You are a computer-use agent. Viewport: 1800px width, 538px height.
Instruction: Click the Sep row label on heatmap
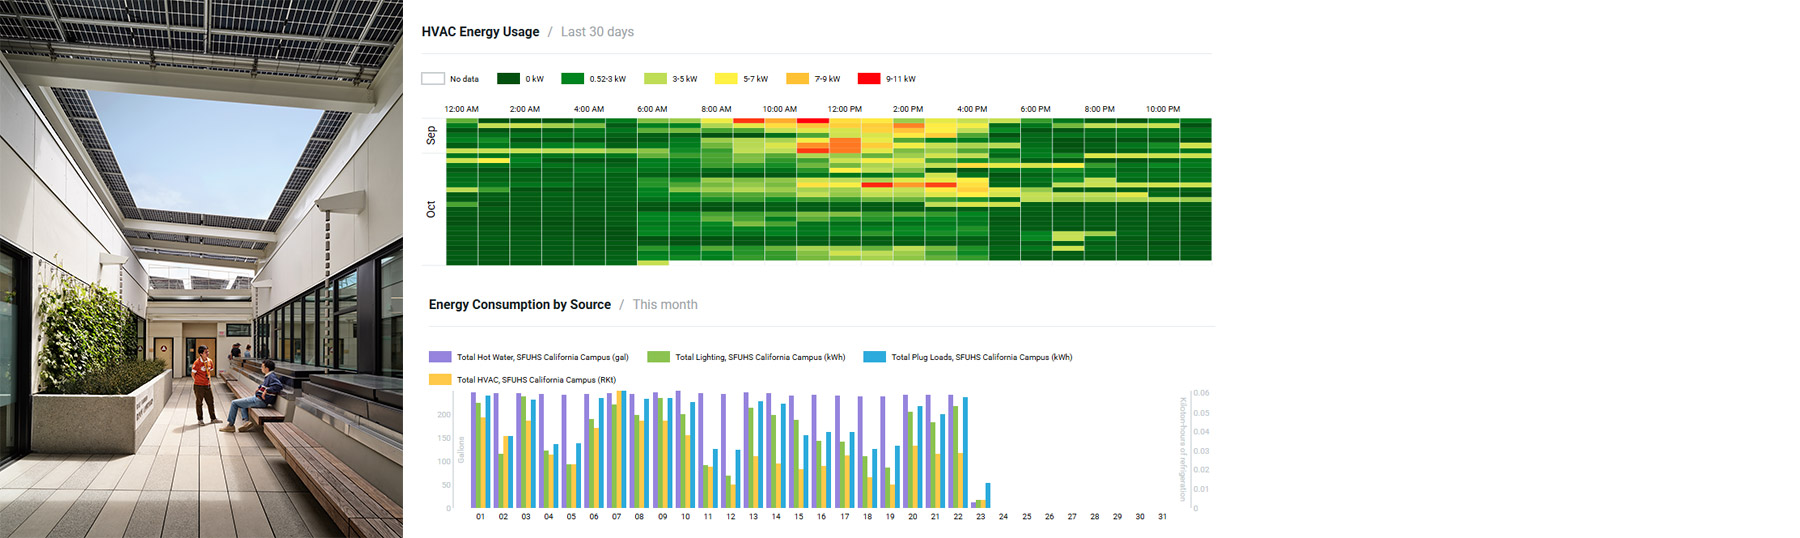pyautogui.click(x=431, y=135)
